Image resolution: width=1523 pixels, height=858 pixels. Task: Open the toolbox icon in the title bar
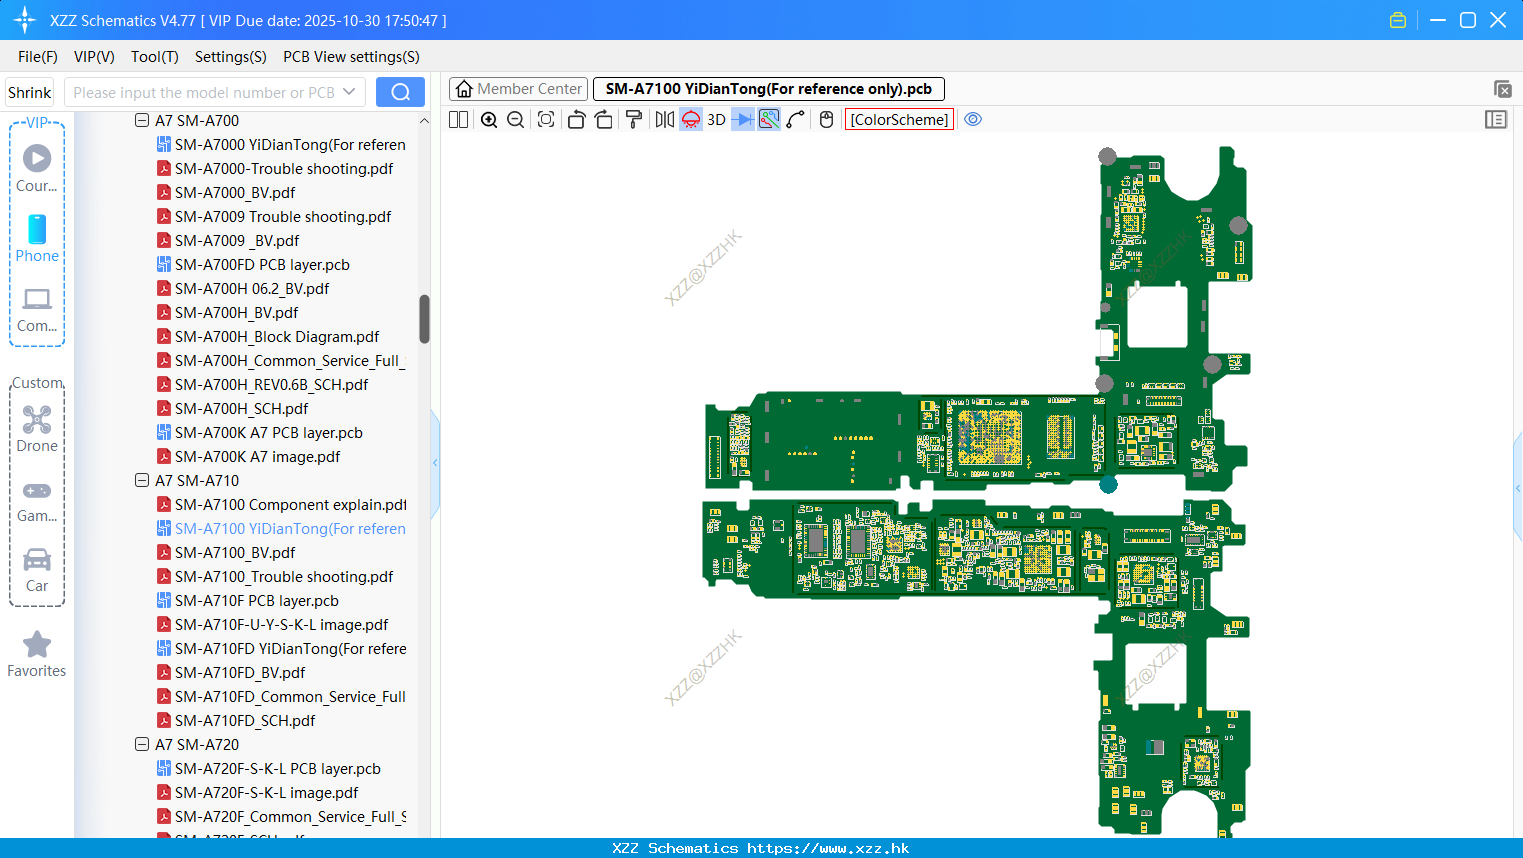1398,20
